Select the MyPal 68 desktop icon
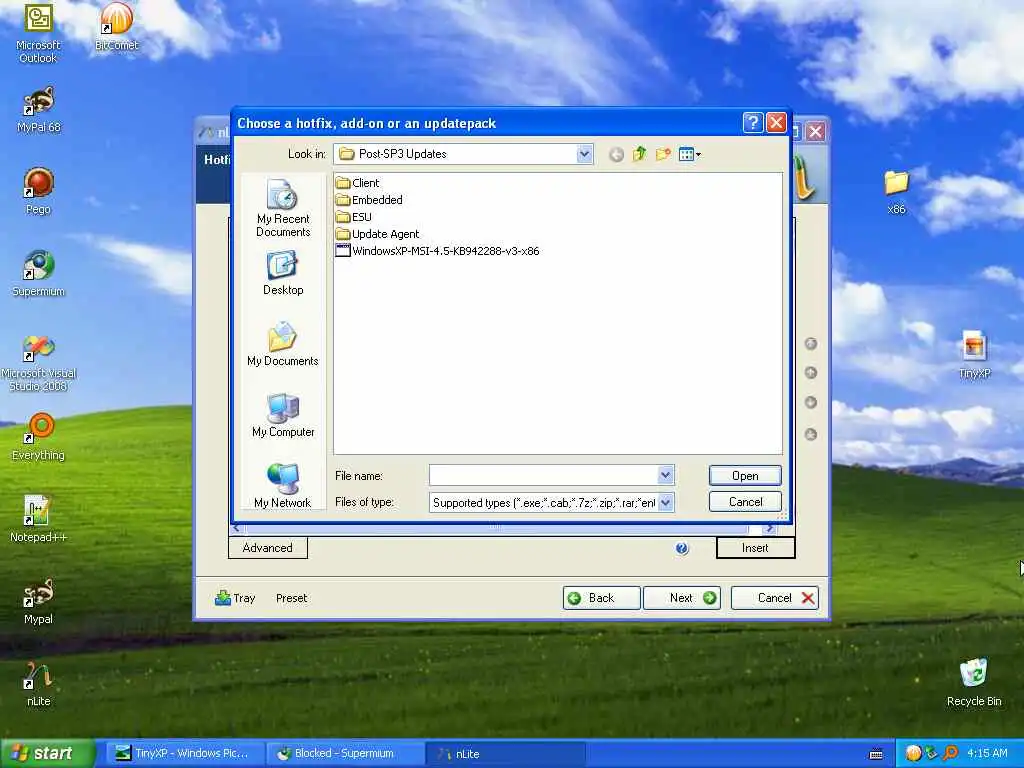 (39, 108)
